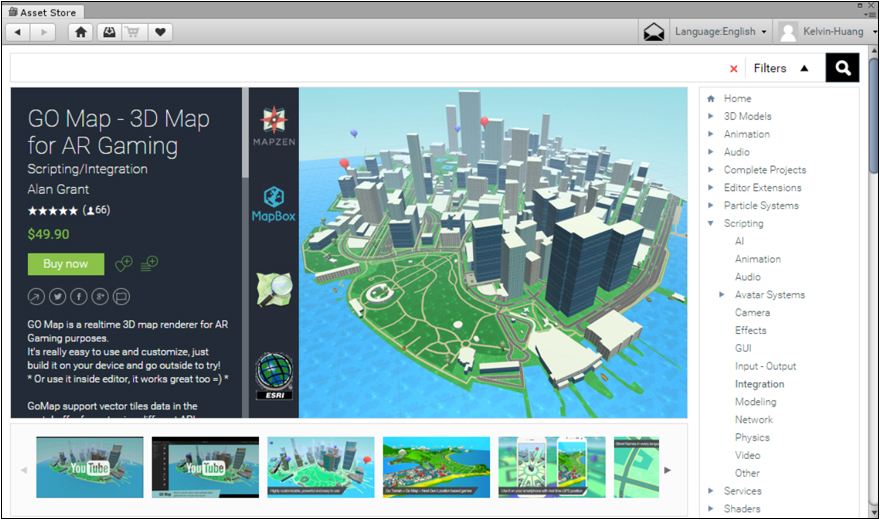Open the shopping cart icon

point(133,32)
